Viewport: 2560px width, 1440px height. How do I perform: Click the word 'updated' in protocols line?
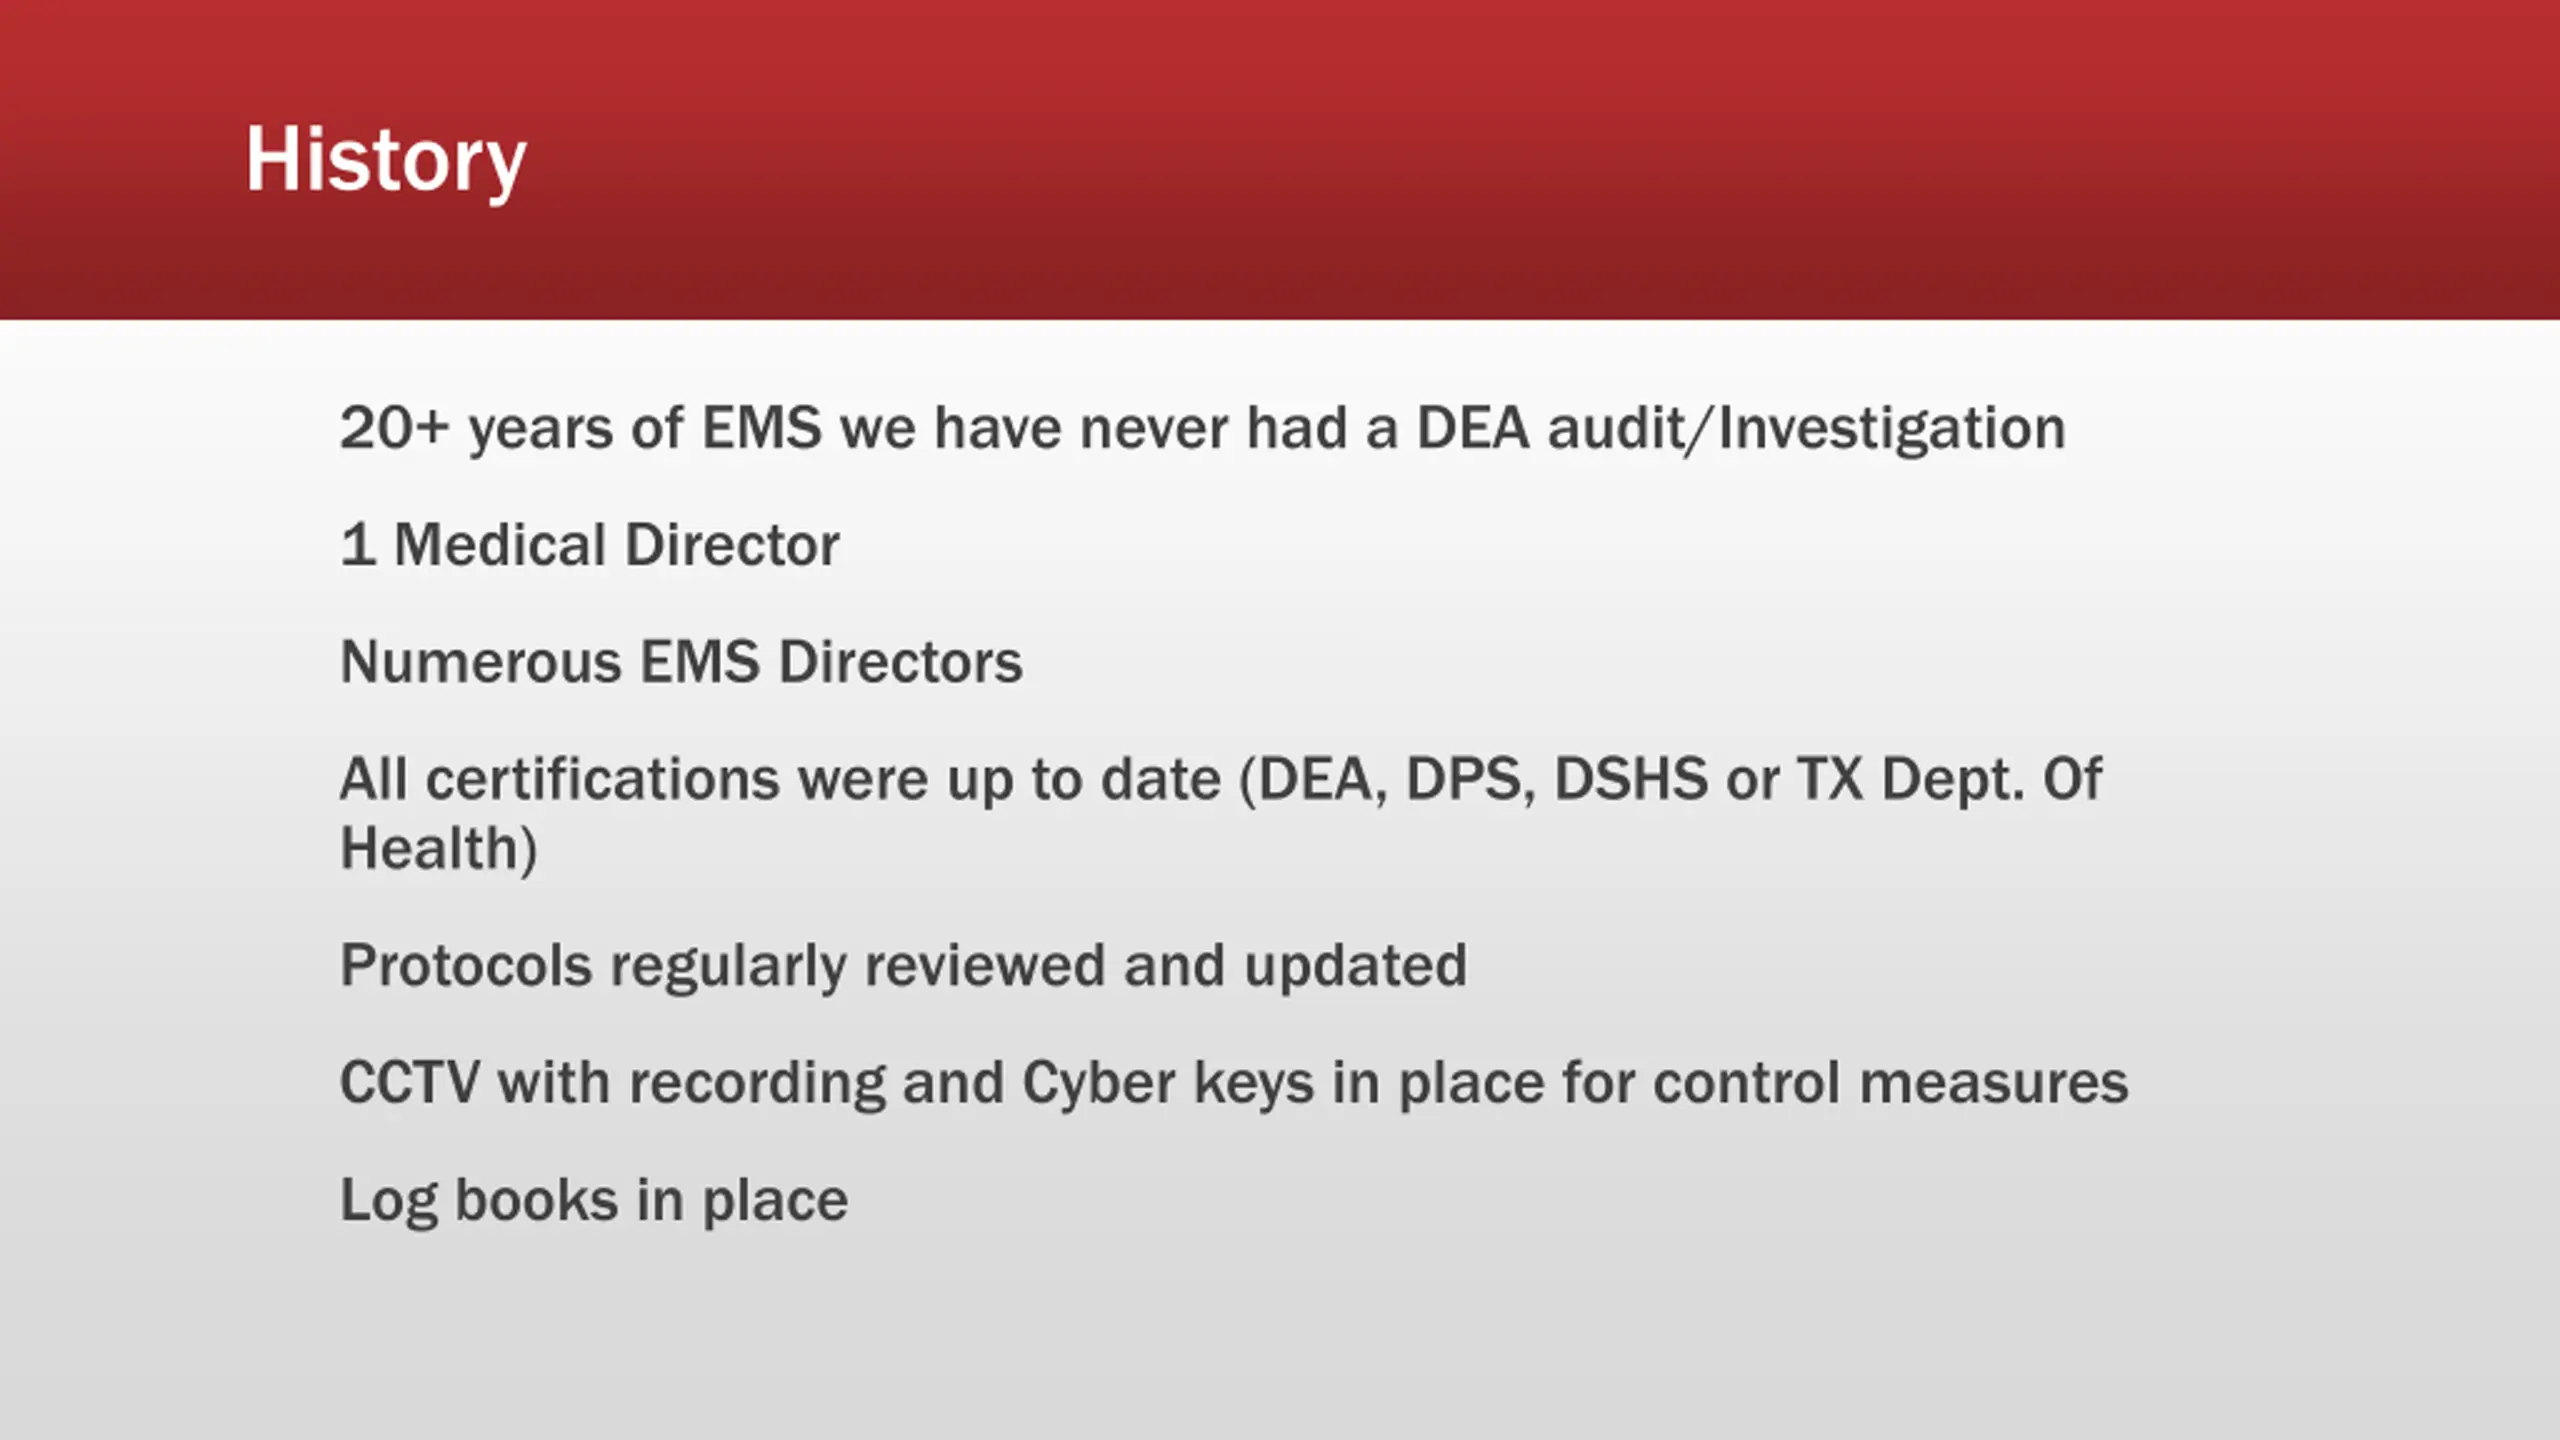tap(1356, 967)
